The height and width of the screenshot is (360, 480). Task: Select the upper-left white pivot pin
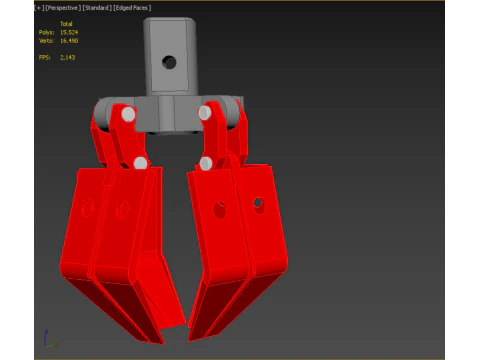click(x=128, y=114)
